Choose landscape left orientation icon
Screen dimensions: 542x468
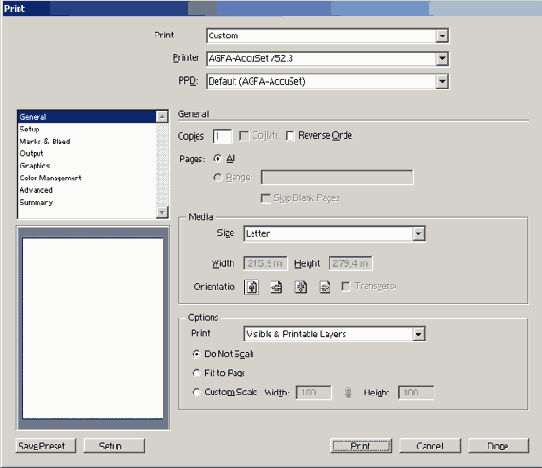coord(276,287)
